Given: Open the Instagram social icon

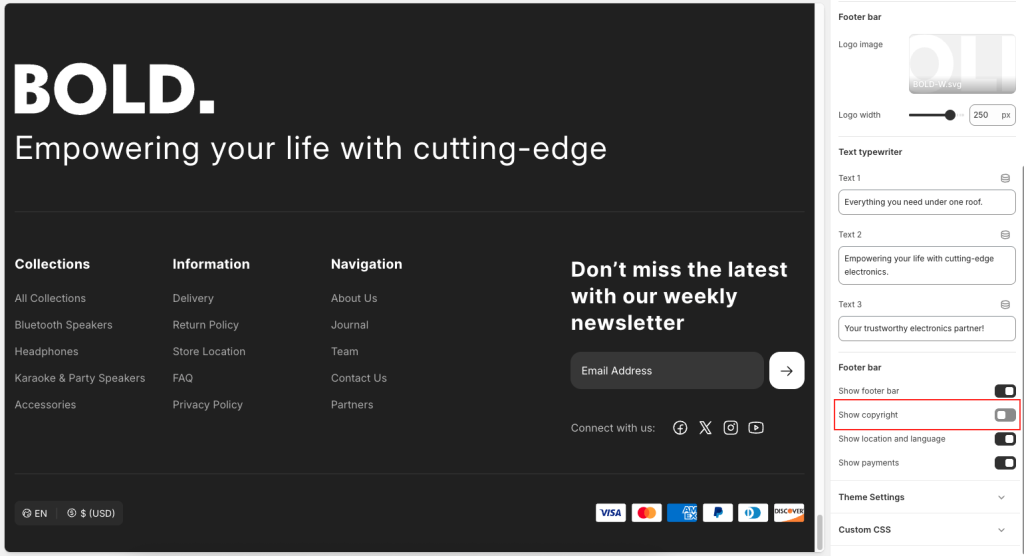Looking at the screenshot, I should coord(731,428).
